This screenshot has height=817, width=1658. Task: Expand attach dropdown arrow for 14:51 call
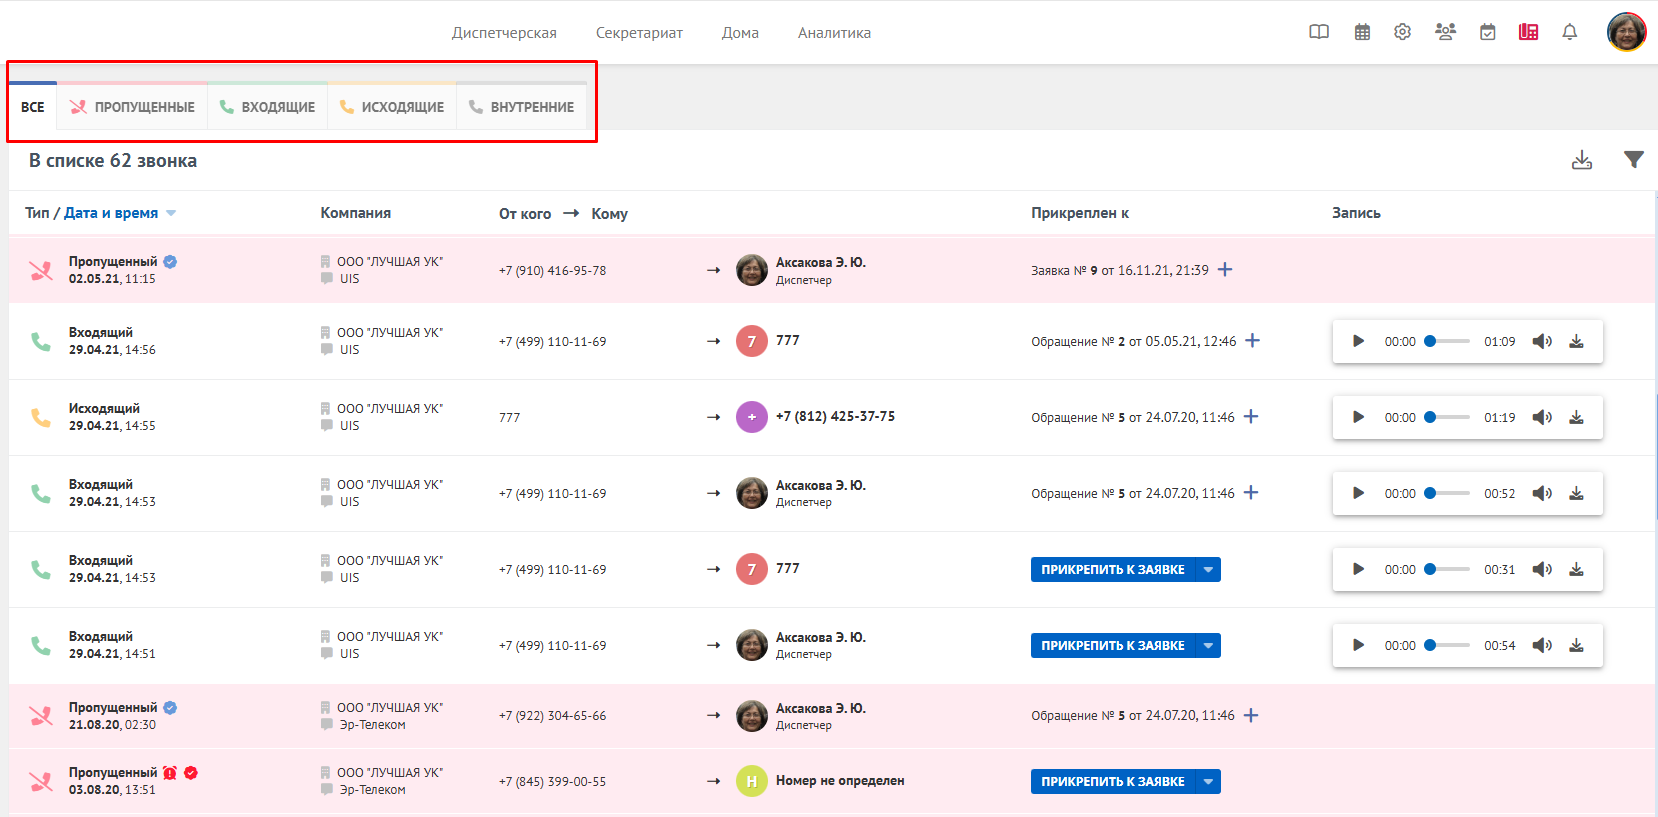pyautogui.click(x=1208, y=646)
